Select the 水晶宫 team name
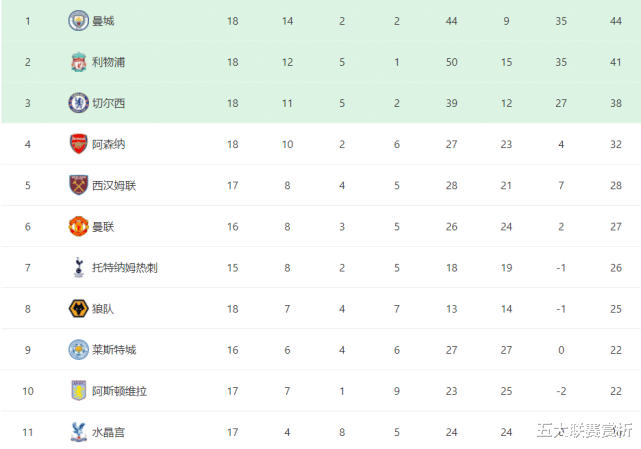This screenshot has width=641, height=449. tap(108, 432)
